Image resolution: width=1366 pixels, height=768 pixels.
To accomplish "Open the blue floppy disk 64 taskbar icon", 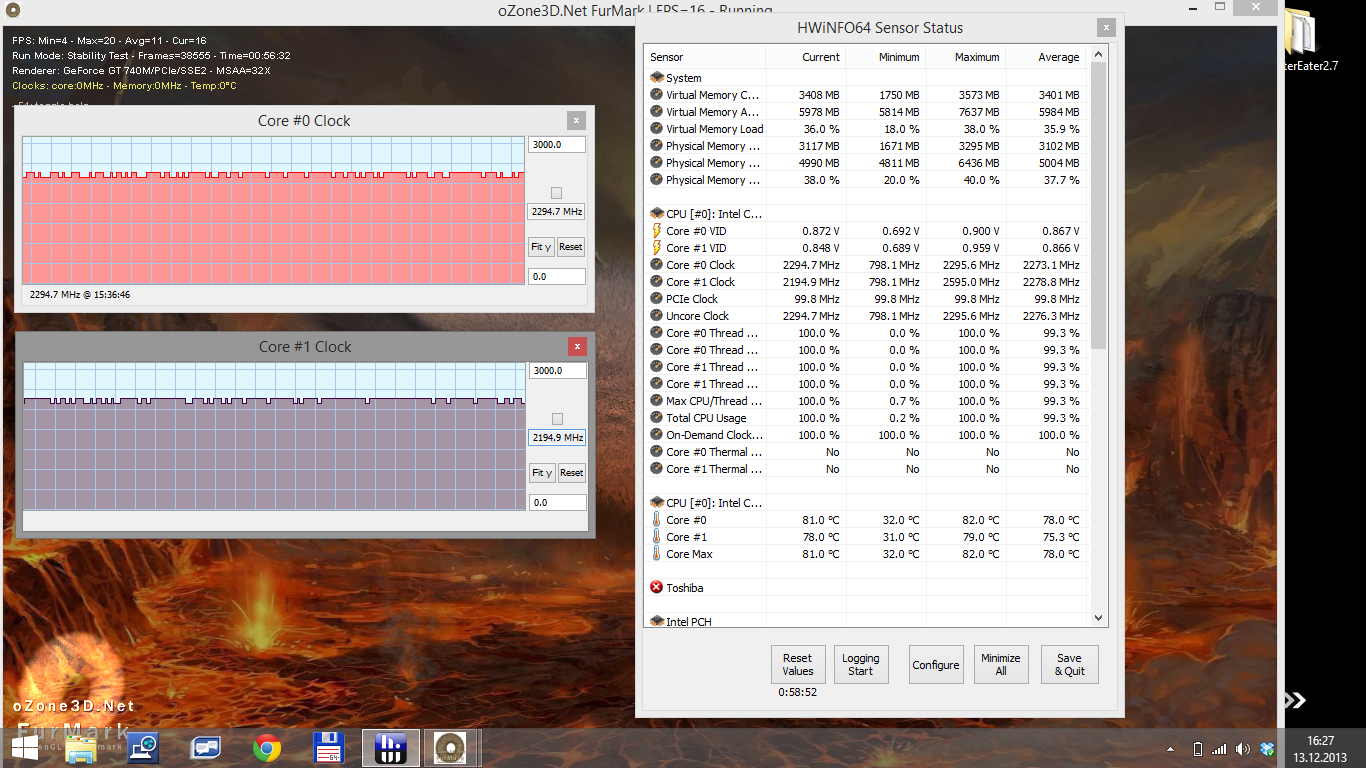I will click(x=329, y=748).
